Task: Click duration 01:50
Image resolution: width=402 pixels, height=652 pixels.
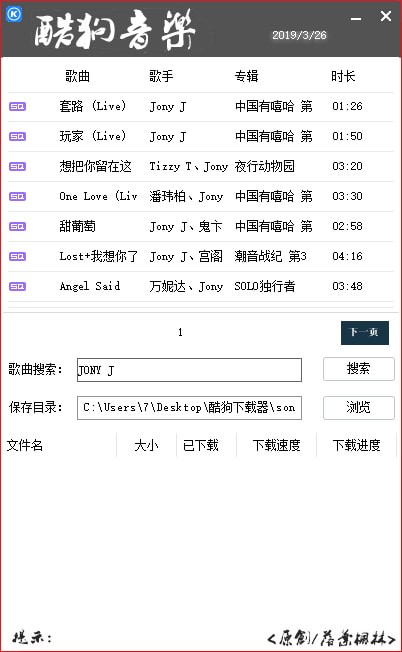Action: coord(347,136)
